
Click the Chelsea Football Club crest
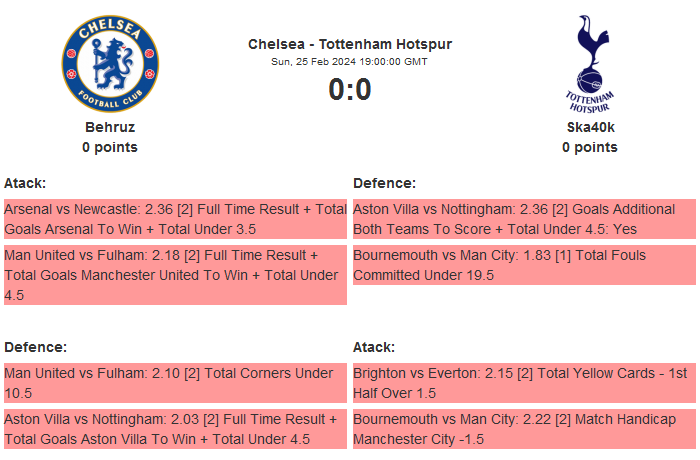click(x=110, y=65)
